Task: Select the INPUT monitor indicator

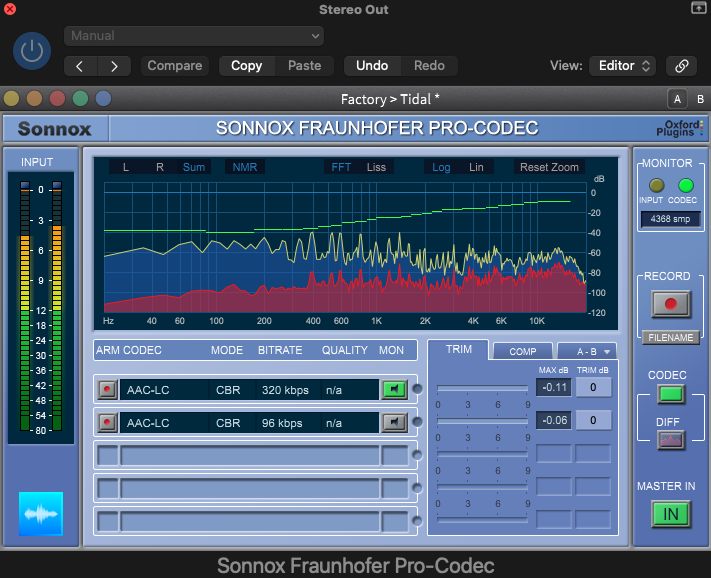Action: pyautogui.click(x=656, y=185)
